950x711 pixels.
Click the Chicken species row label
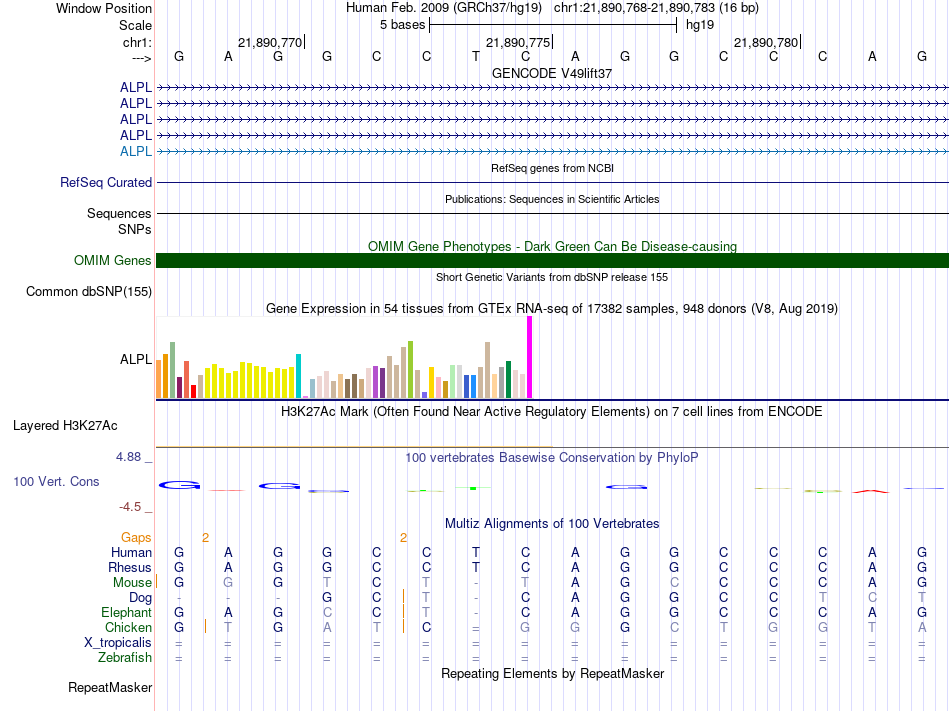[128, 627]
